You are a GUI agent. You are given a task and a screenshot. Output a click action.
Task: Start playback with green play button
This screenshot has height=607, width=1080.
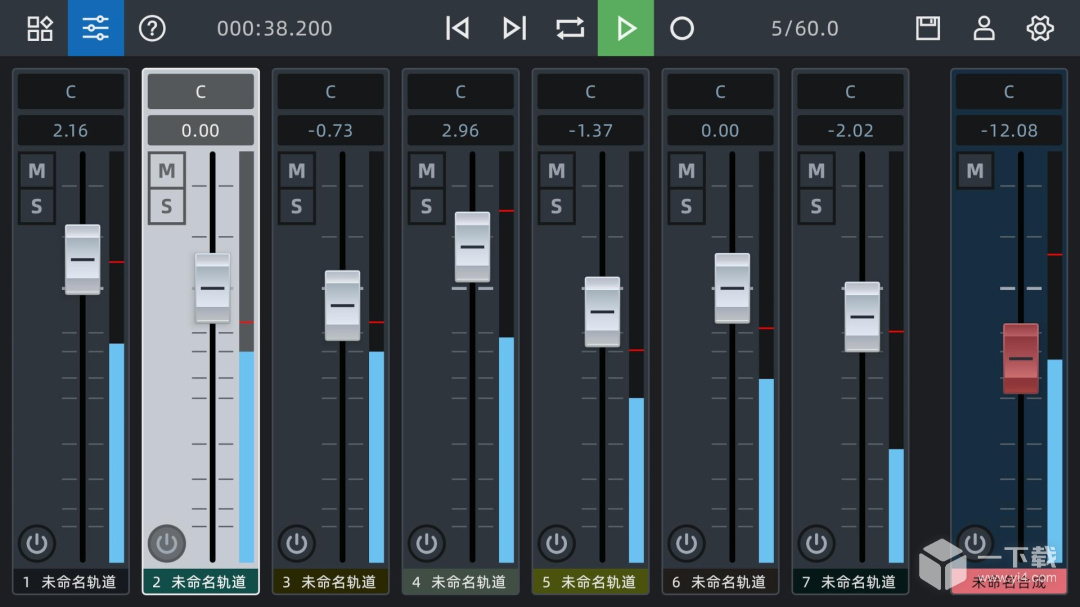(x=626, y=28)
